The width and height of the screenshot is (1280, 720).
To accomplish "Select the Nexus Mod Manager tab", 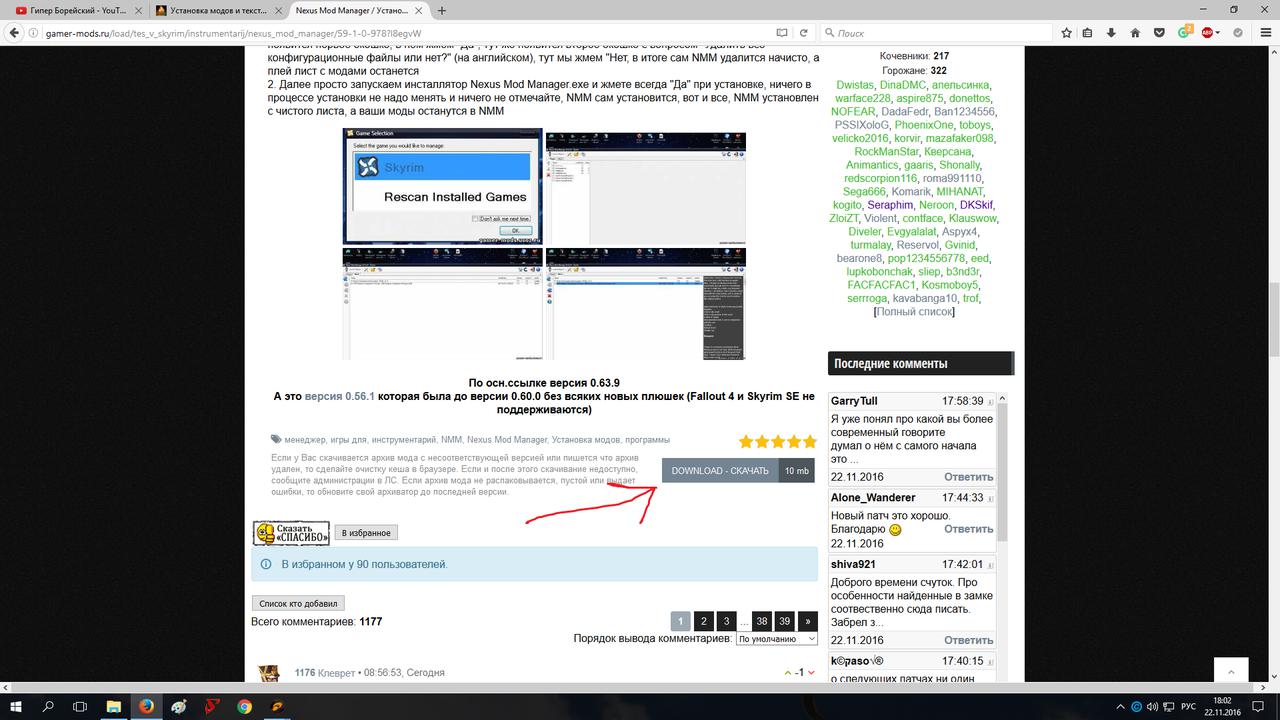I will tap(358, 10).
